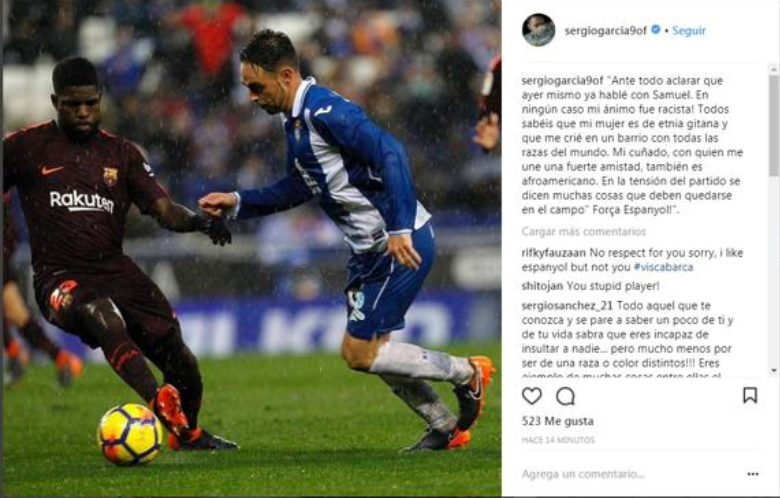This screenshot has width=780, height=498.
Task: Click the football match photo
Action: pos(252,248)
